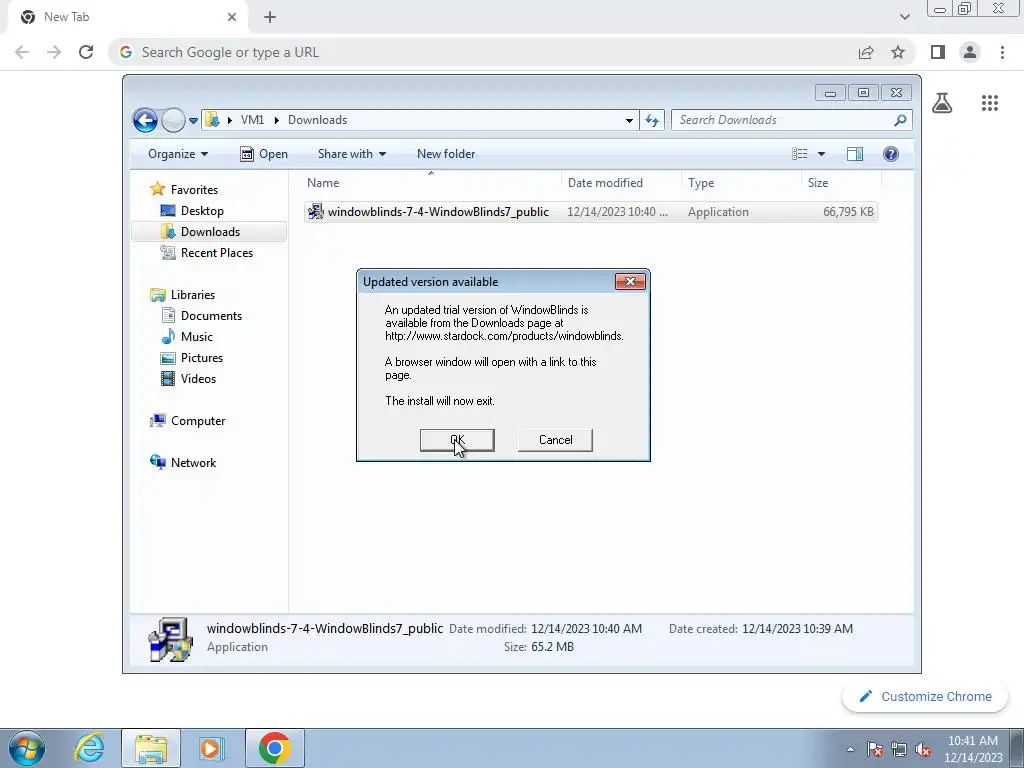Open the Organize menu
The height and width of the screenshot is (768, 1024).
point(178,154)
